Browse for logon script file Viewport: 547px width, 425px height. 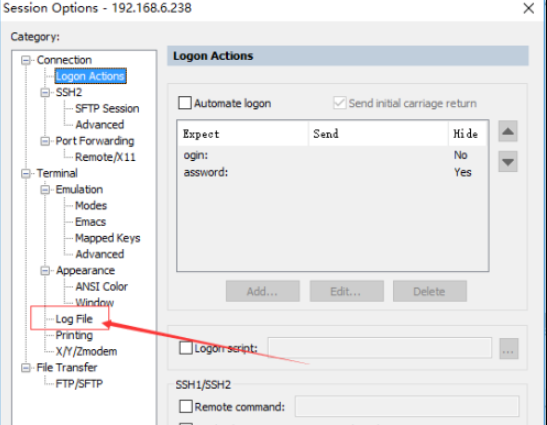point(509,348)
